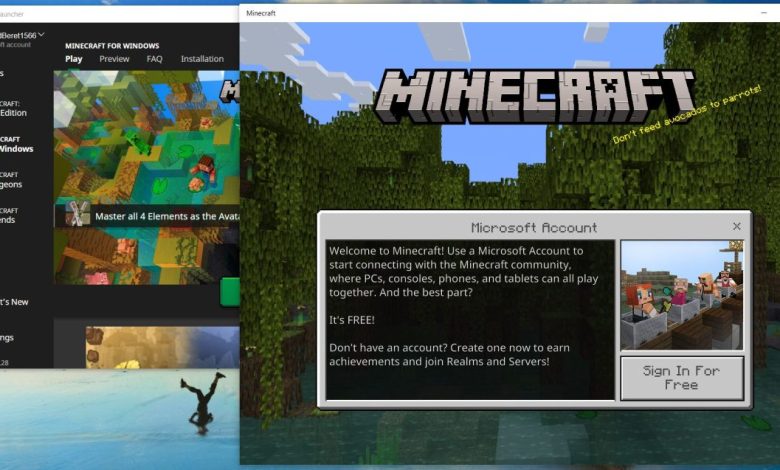The image size is (780, 470).
Task: Select Java Edition in launcher sidebar
Action: 13,108
